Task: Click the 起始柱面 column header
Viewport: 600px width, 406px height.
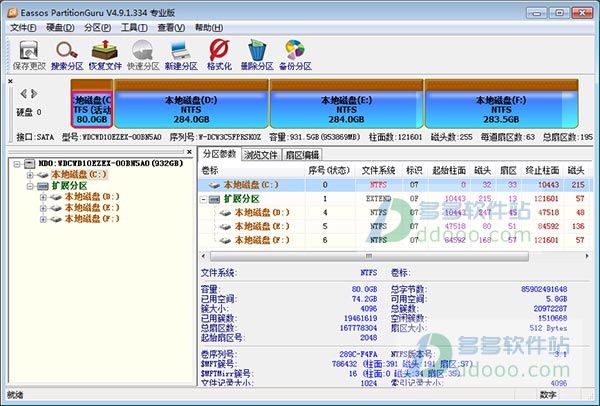Action: click(449, 171)
